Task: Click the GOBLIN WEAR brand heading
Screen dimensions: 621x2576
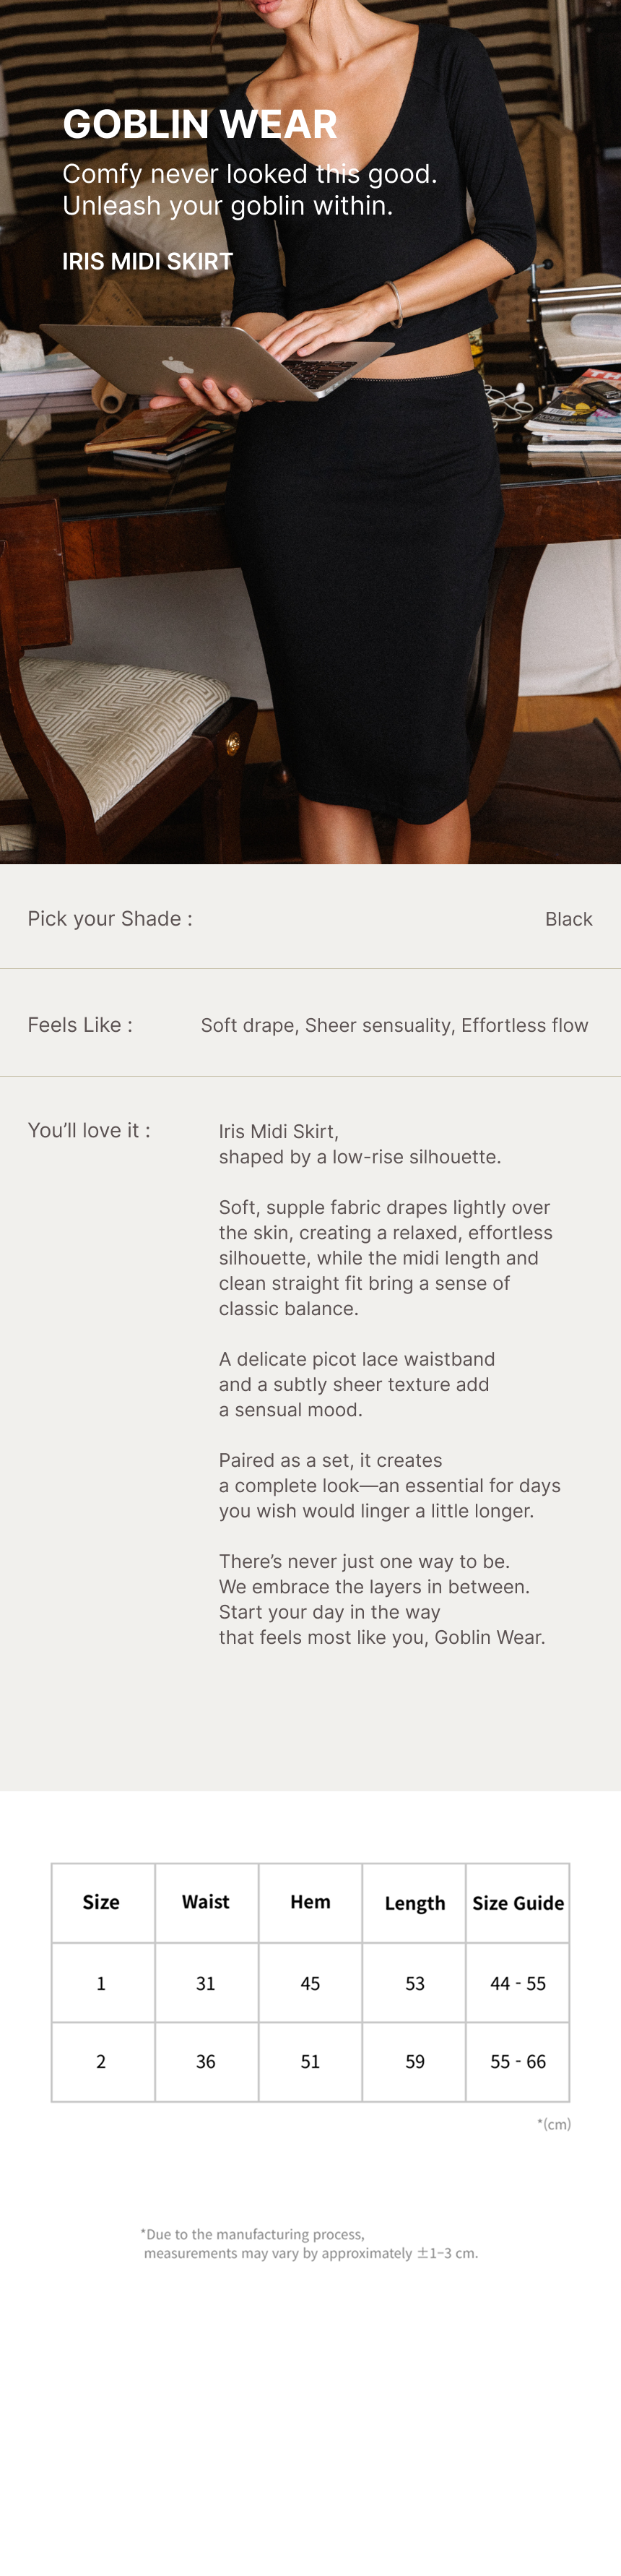Action: [x=200, y=125]
